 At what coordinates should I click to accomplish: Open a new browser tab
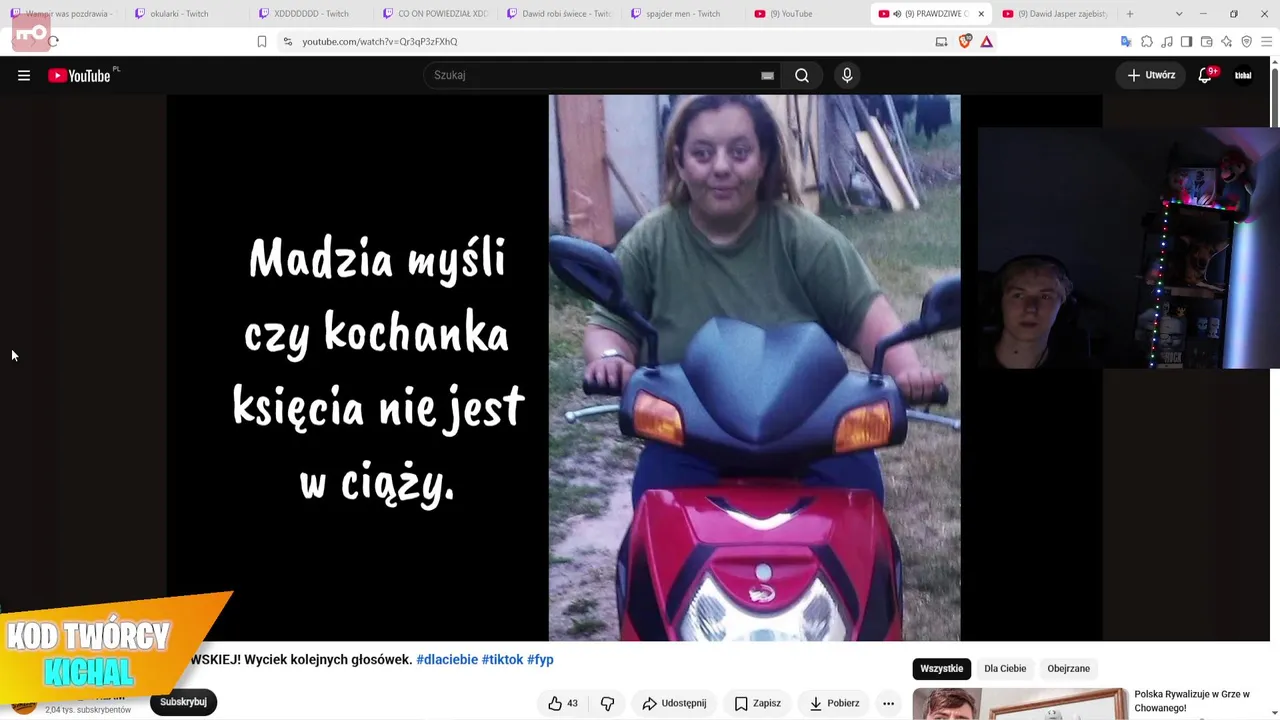(1130, 14)
